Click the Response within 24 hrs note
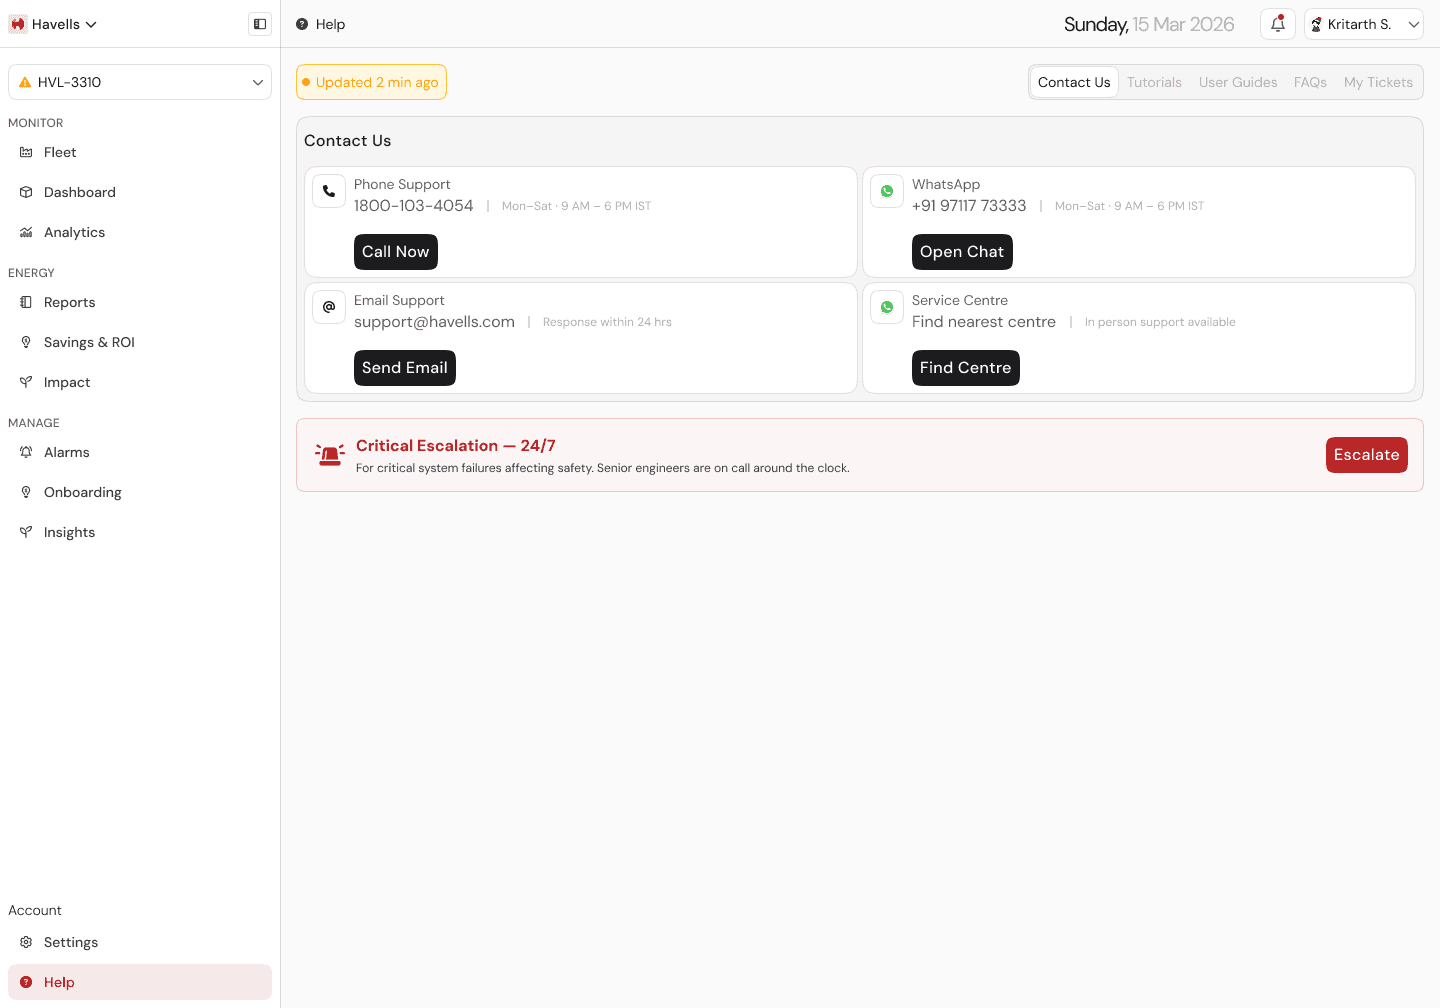The height and width of the screenshot is (1008, 1440). point(607,322)
